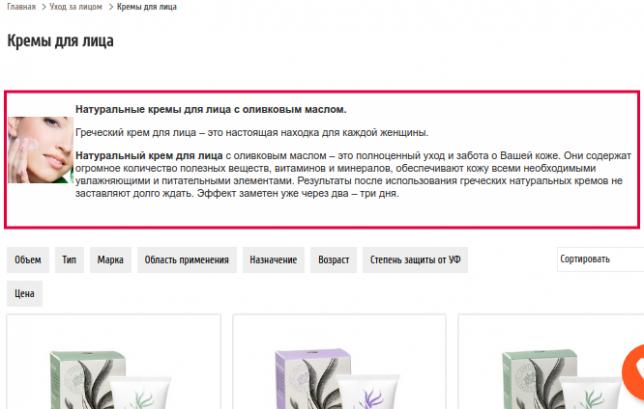Expand the Тип filter
The width and height of the screenshot is (644, 409).
click(x=69, y=260)
